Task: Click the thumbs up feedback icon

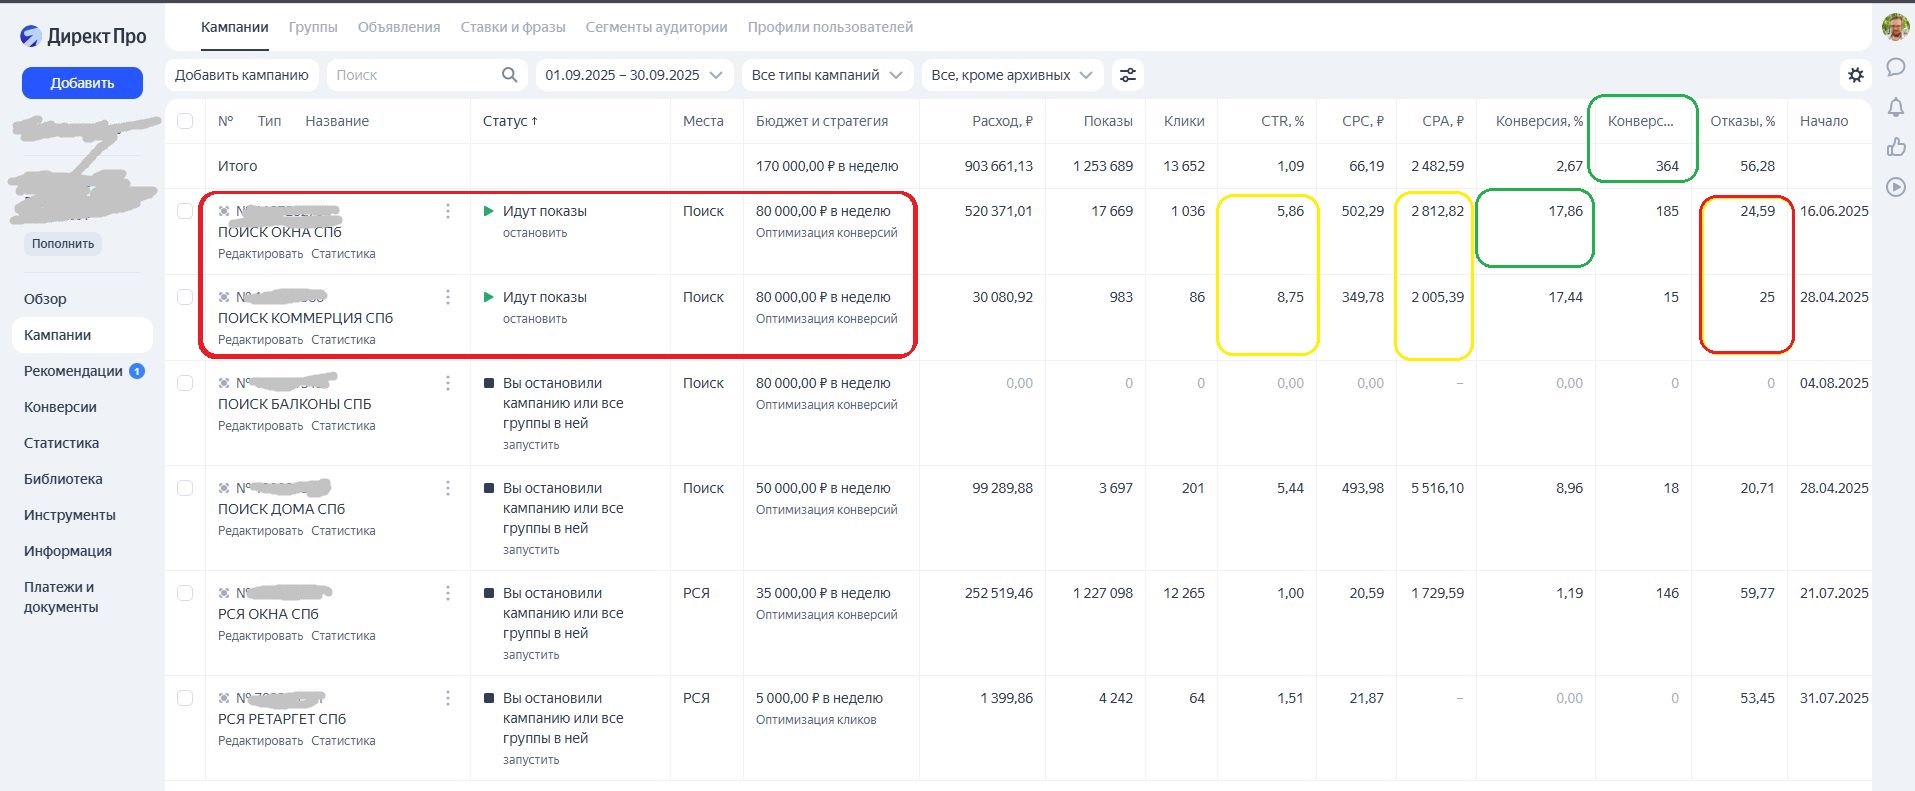Action: pyautogui.click(x=1895, y=147)
